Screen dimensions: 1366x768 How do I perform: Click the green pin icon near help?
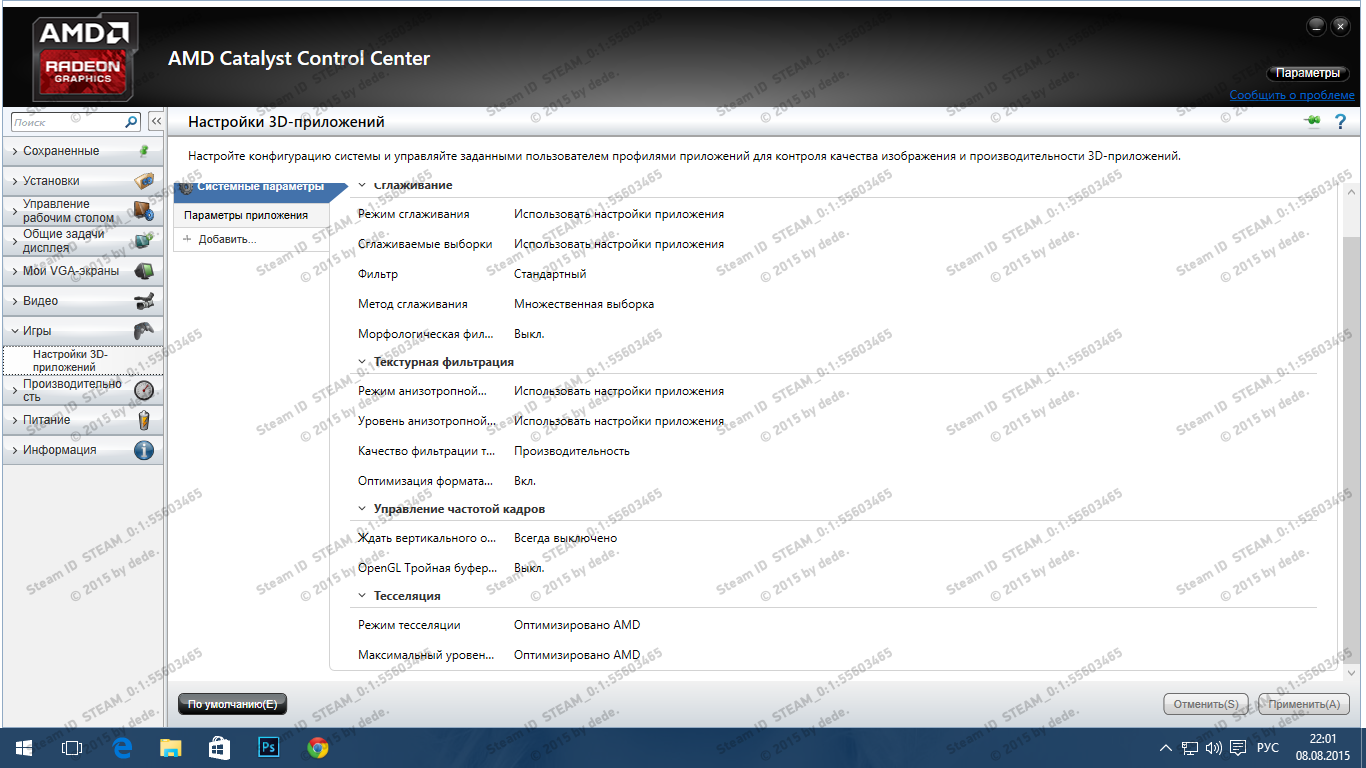tap(1312, 121)
